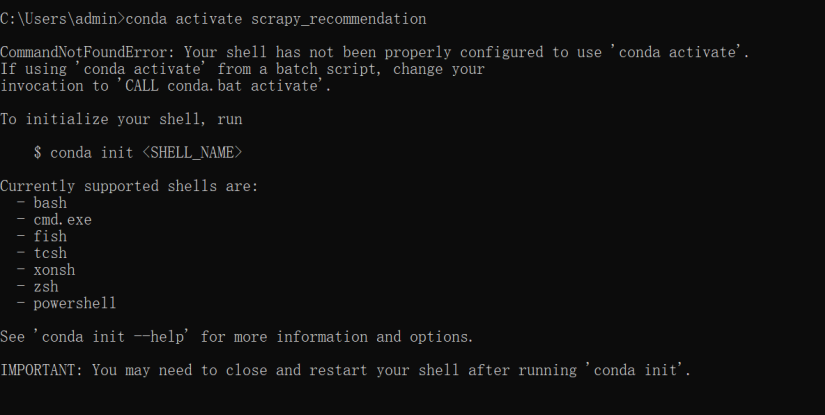Select powershell in the shell list
Screen dimensions: 825x415
(74, 303)
